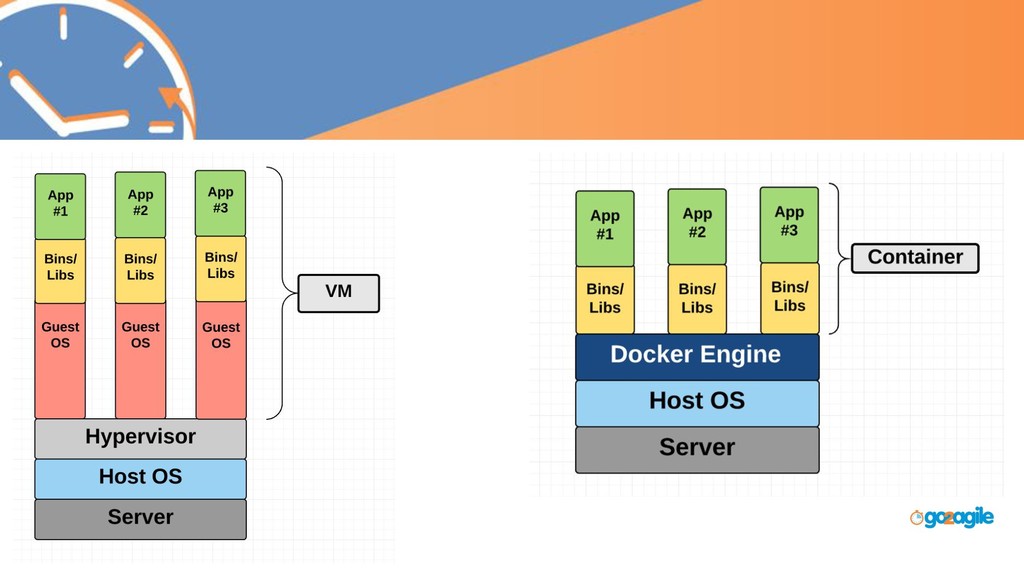1024x576 pixels.
Task: Click the Container label box
Action: click(915, 258)
